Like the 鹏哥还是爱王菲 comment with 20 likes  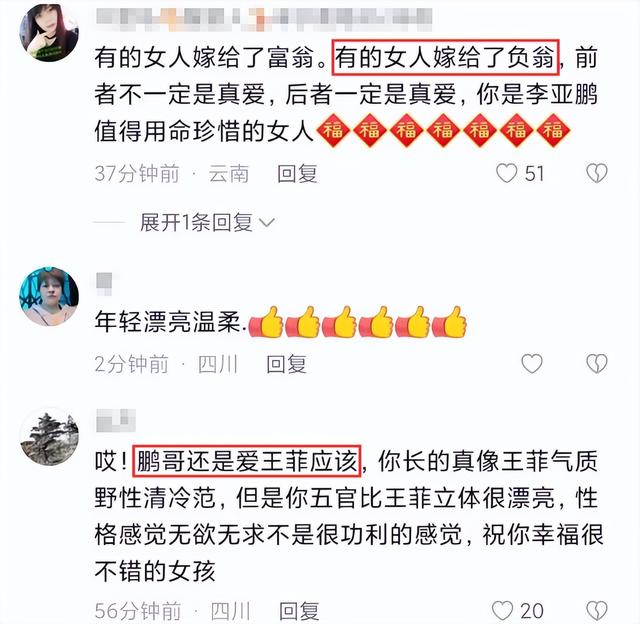tap(502, 611)
